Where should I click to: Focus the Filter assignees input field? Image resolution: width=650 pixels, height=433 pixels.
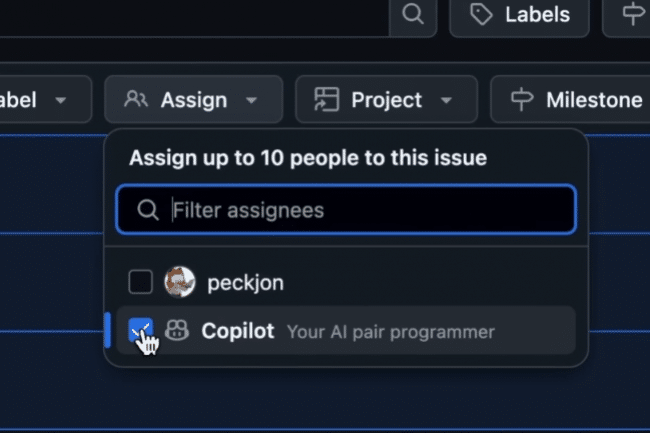(346, 210)
